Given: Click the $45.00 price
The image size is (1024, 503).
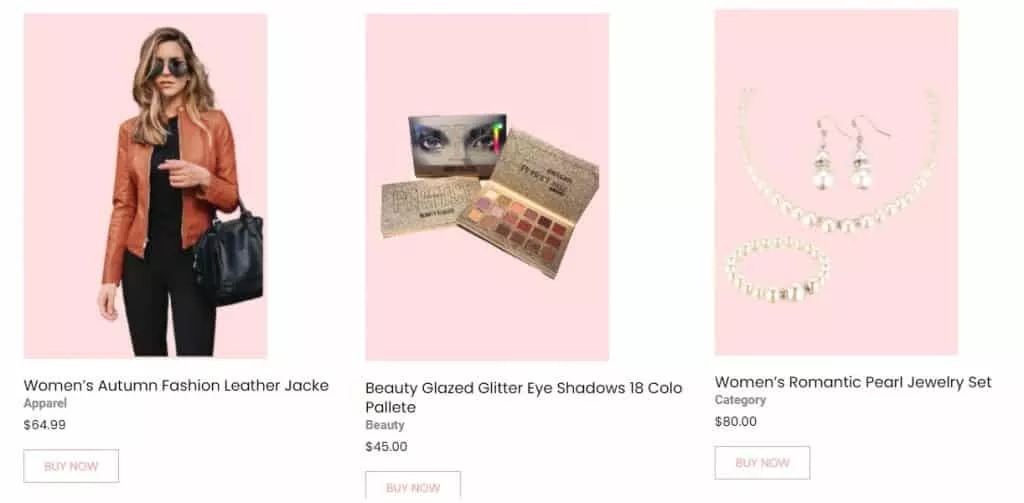Looking at the screenshot, I should 386,447.
